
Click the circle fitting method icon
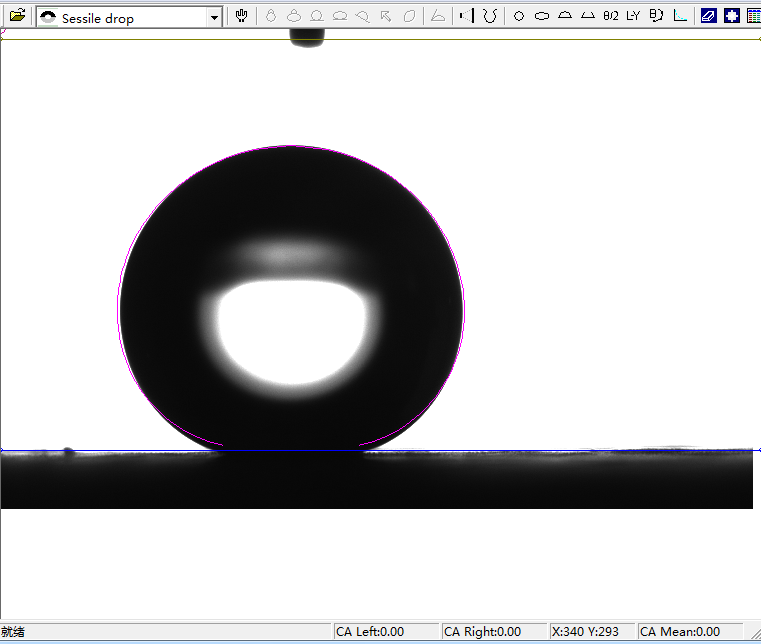(x=518, y=16)
